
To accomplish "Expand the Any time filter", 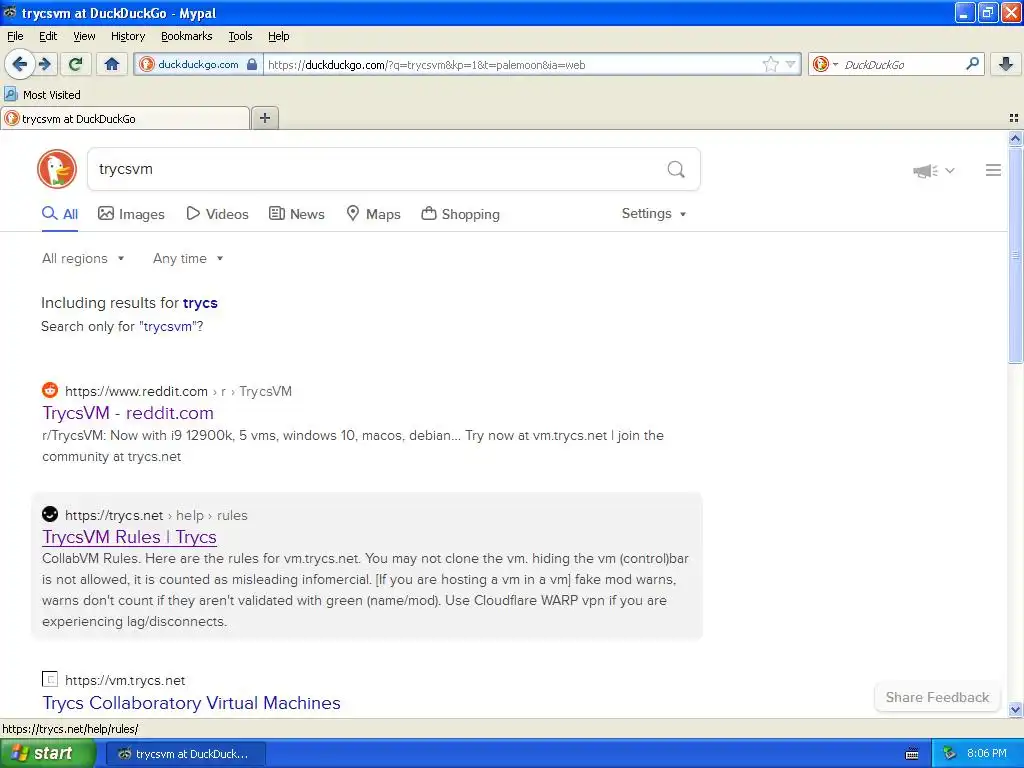I will click(188, 259).
